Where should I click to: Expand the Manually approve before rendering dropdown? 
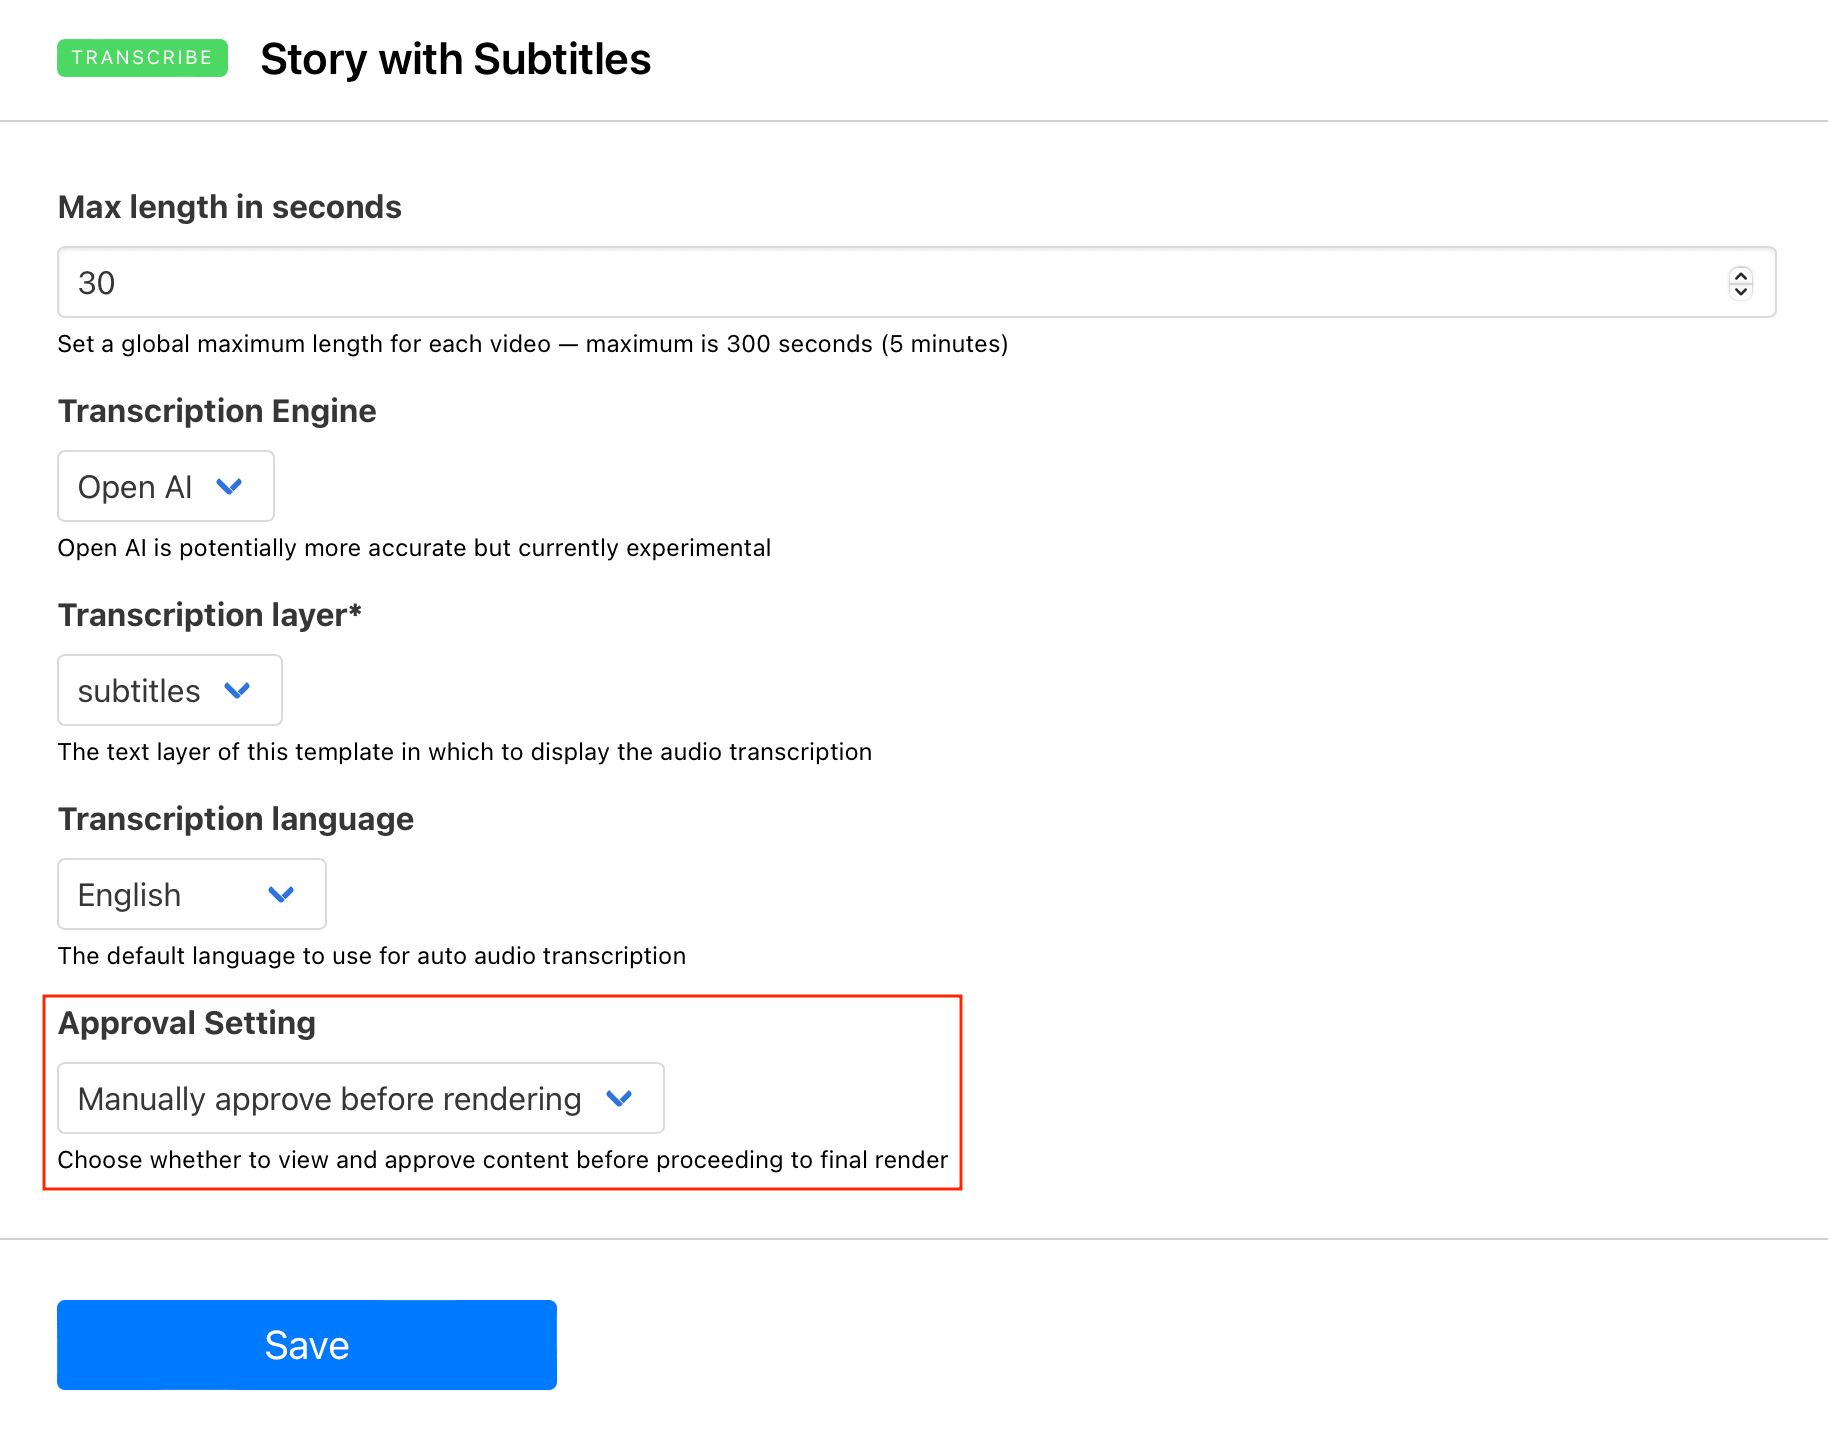click(x=361, y=1099)
